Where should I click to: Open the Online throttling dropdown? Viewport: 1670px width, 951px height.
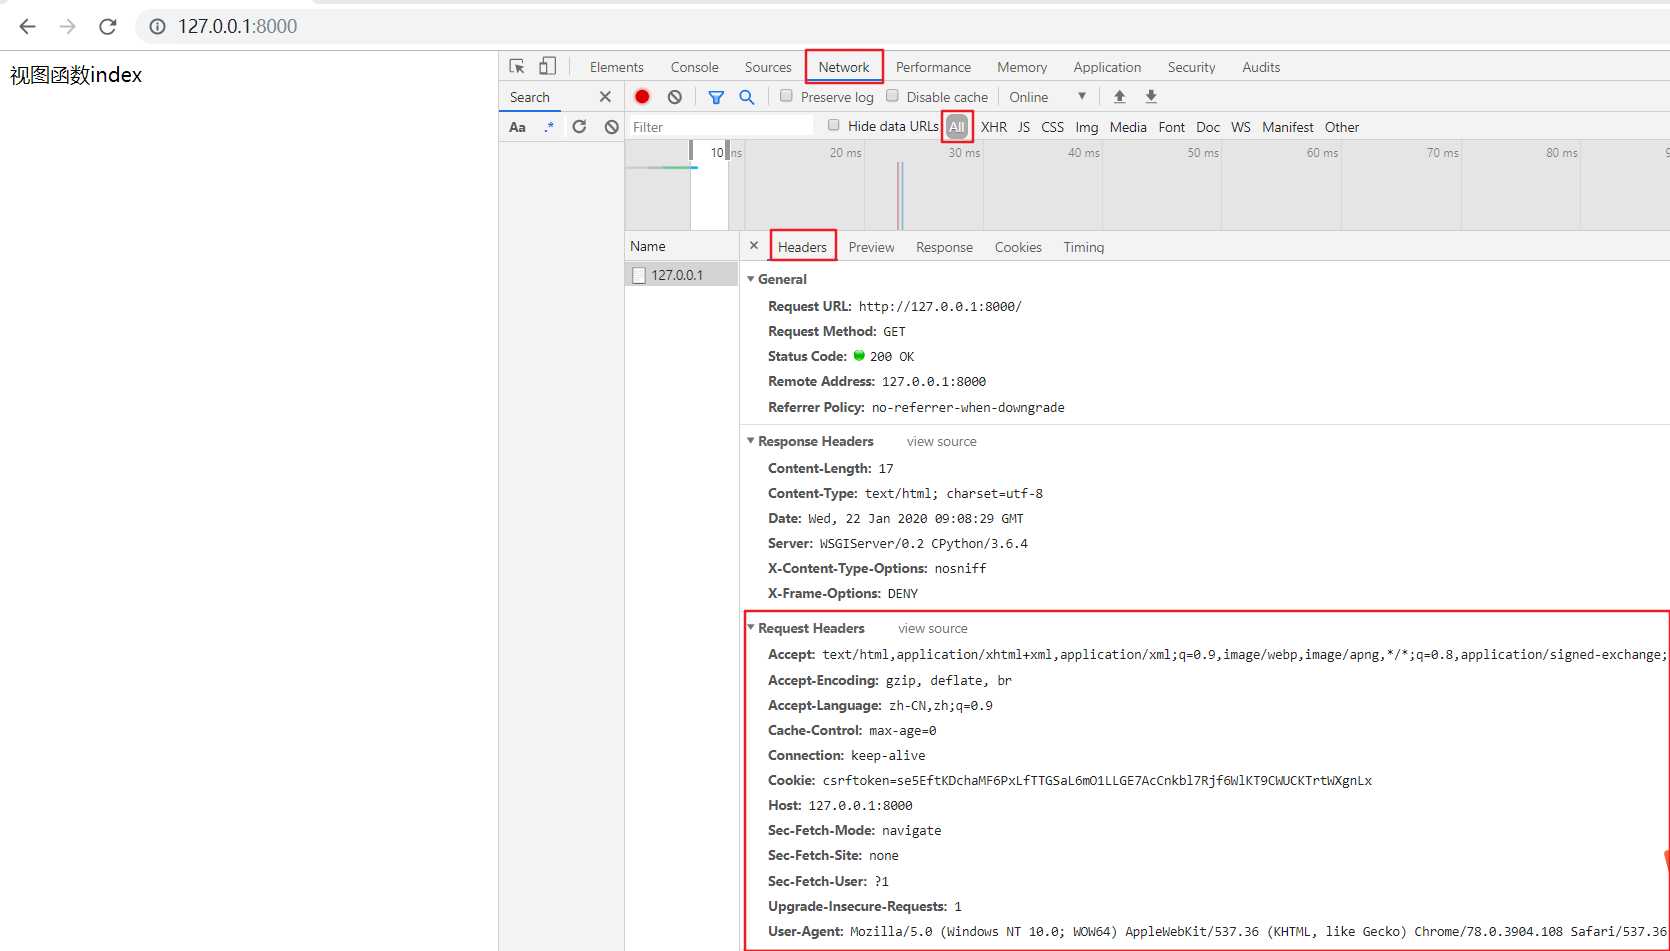coord(1047,97)
